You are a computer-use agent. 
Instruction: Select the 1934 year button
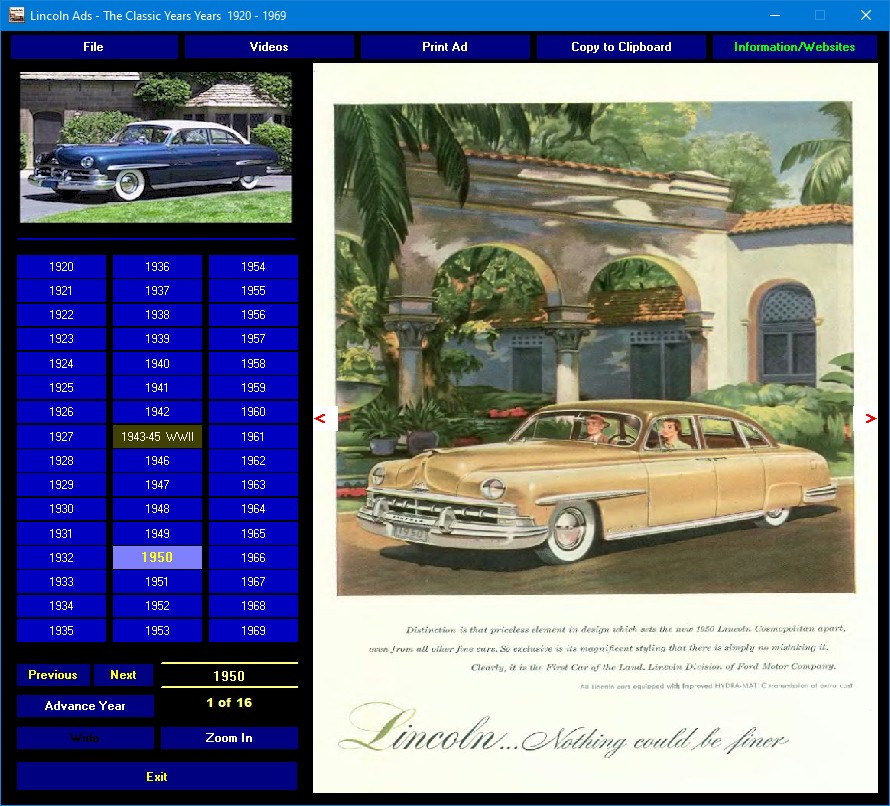(x=61, y=606)
